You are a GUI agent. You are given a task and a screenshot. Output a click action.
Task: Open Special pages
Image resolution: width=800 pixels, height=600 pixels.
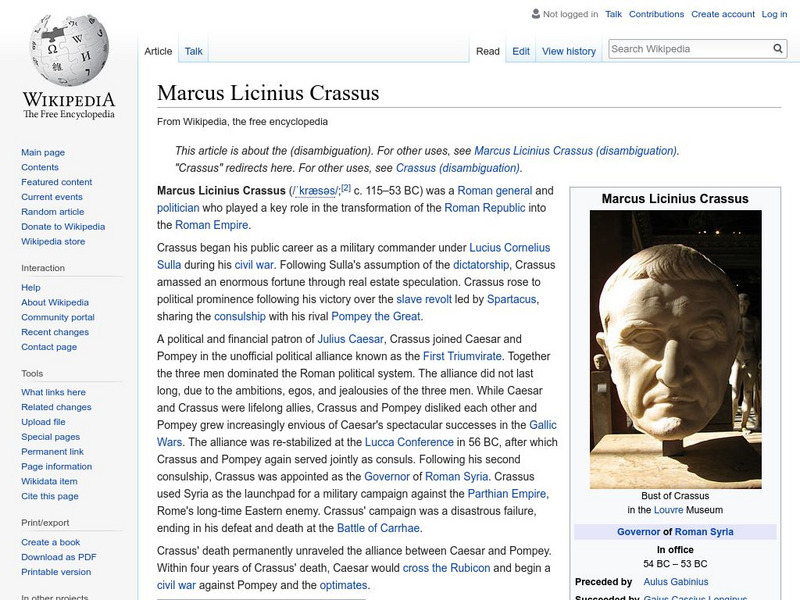(51, 436)
